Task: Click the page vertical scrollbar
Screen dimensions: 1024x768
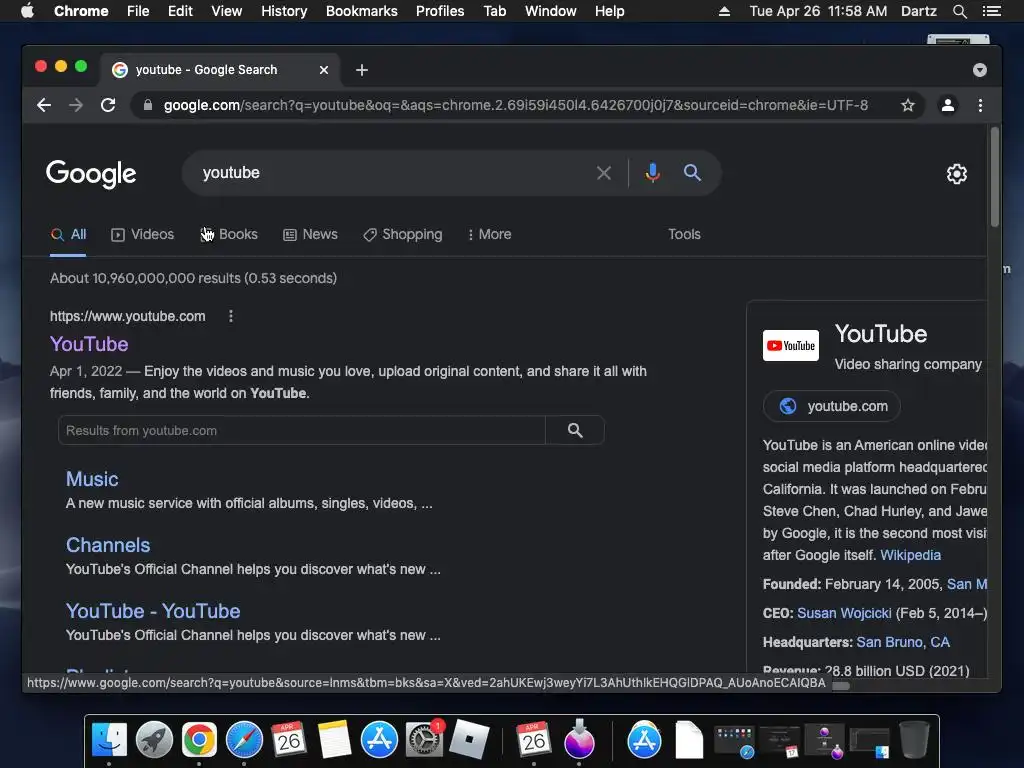Action: 994,178
